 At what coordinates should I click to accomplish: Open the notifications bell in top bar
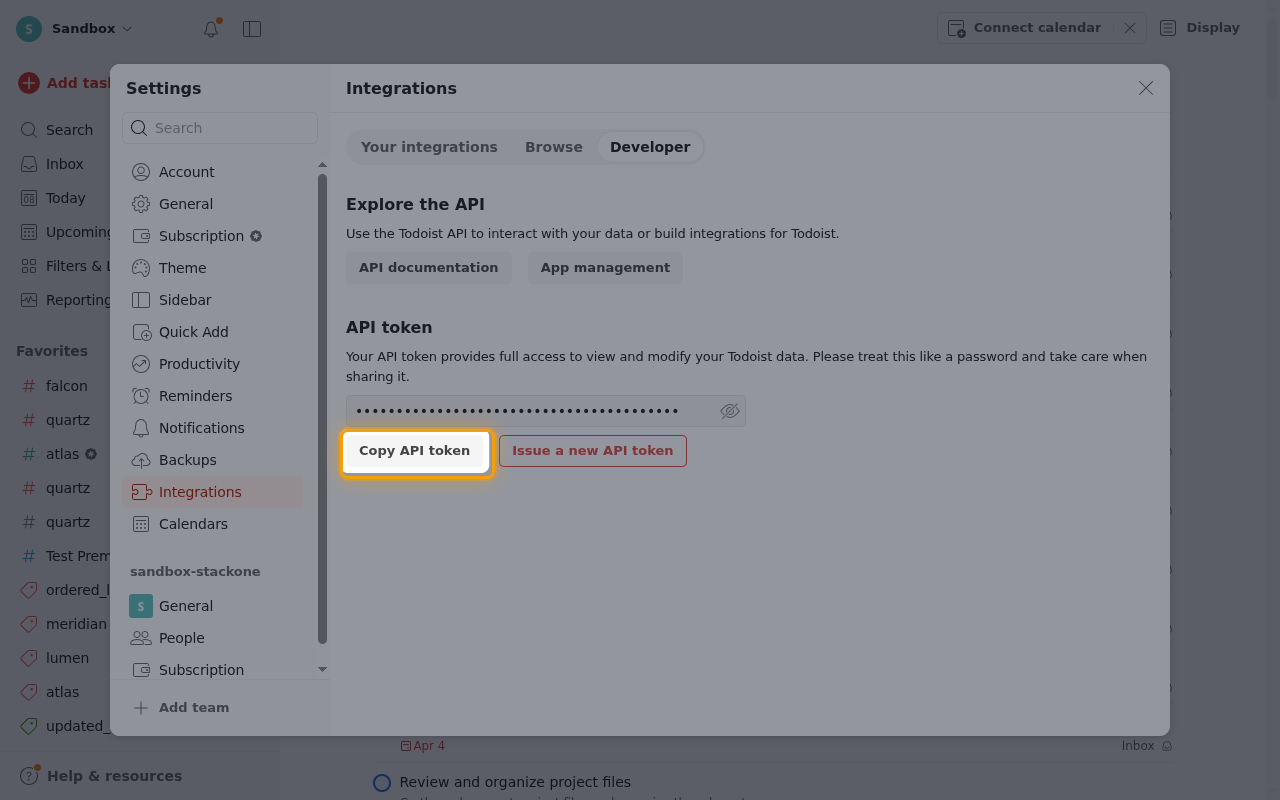pos(211,29)
